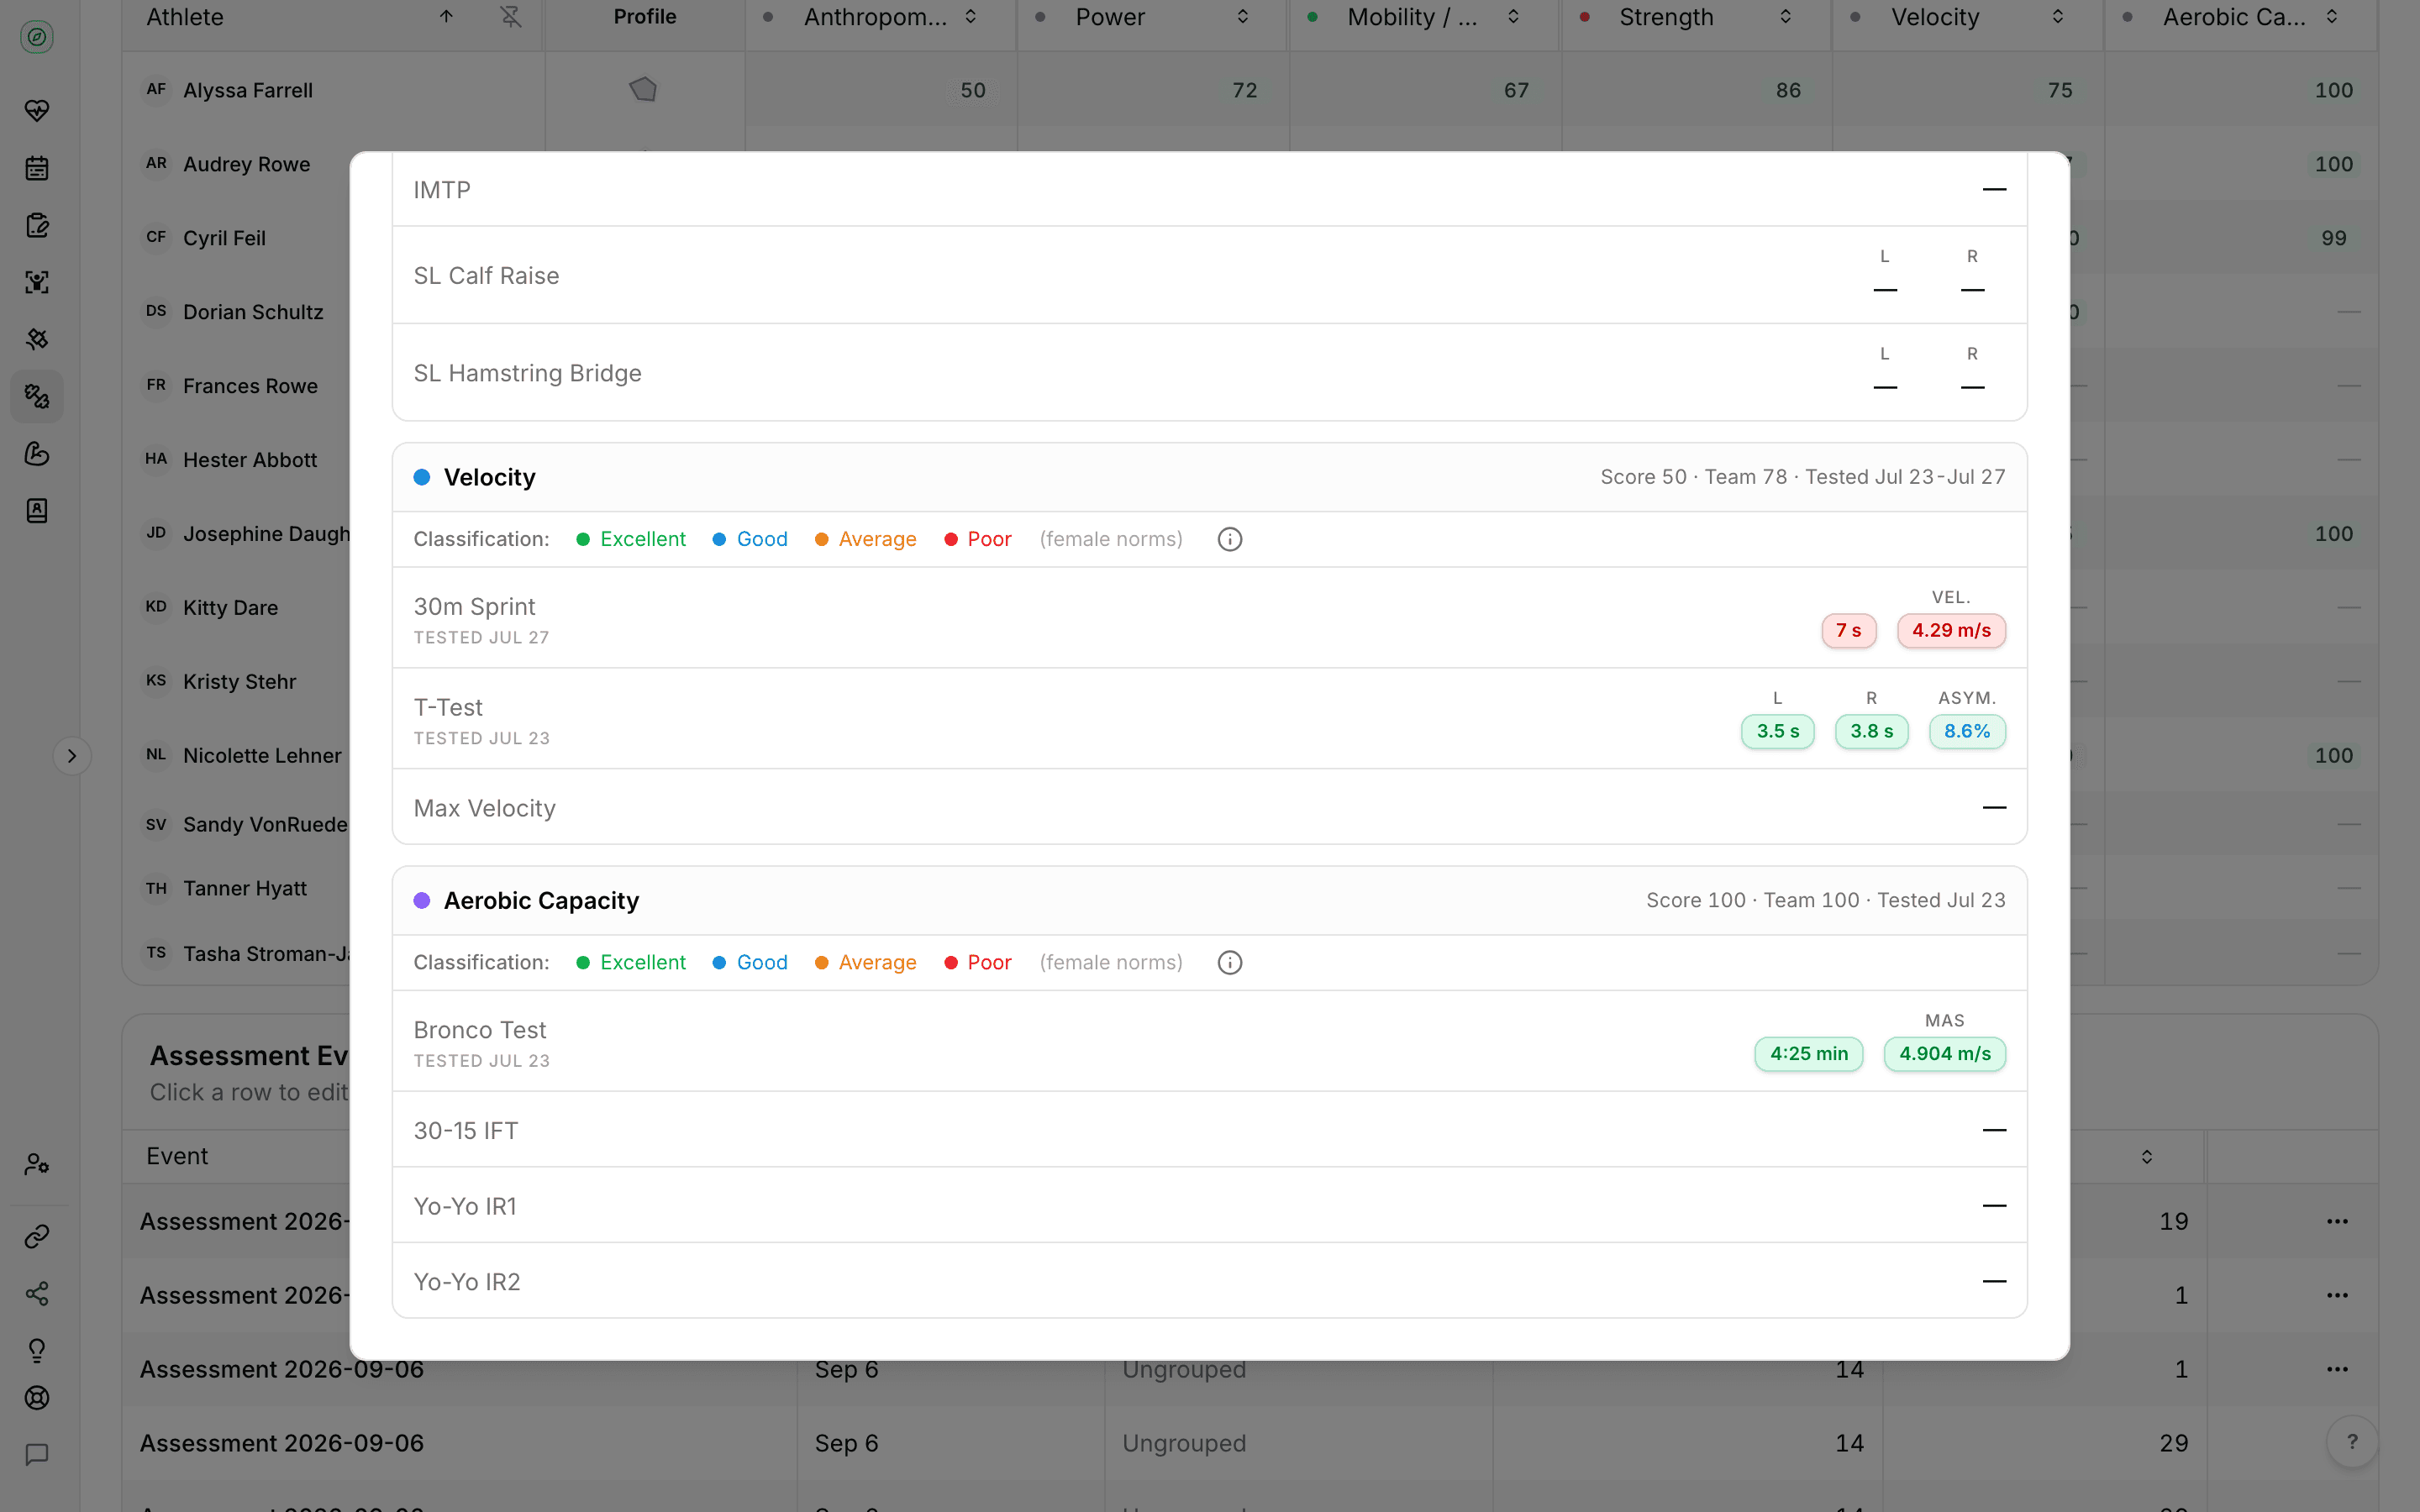Image resolution: width=2420 pixels, height=1512 pixels.
Task: Sort the Mobility column
Action: tap(1514, 17)
